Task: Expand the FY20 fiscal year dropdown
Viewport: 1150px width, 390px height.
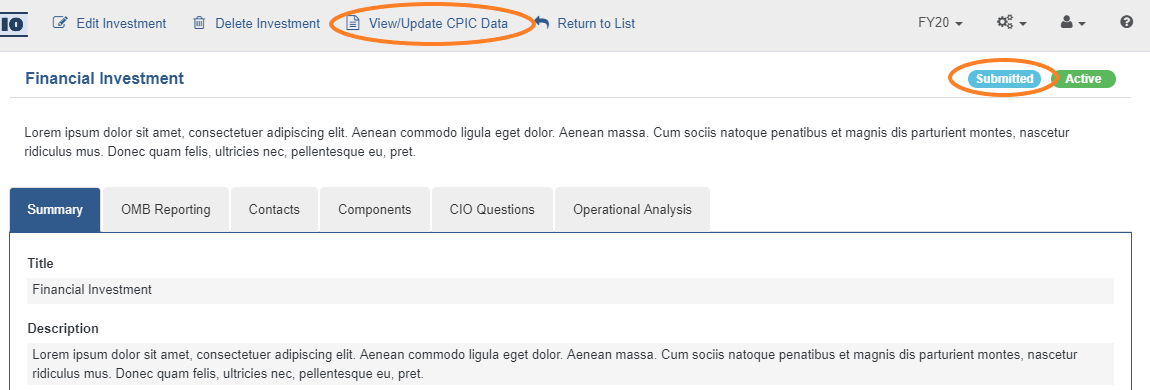Action: pyautogui.click(x=940, y=23)
